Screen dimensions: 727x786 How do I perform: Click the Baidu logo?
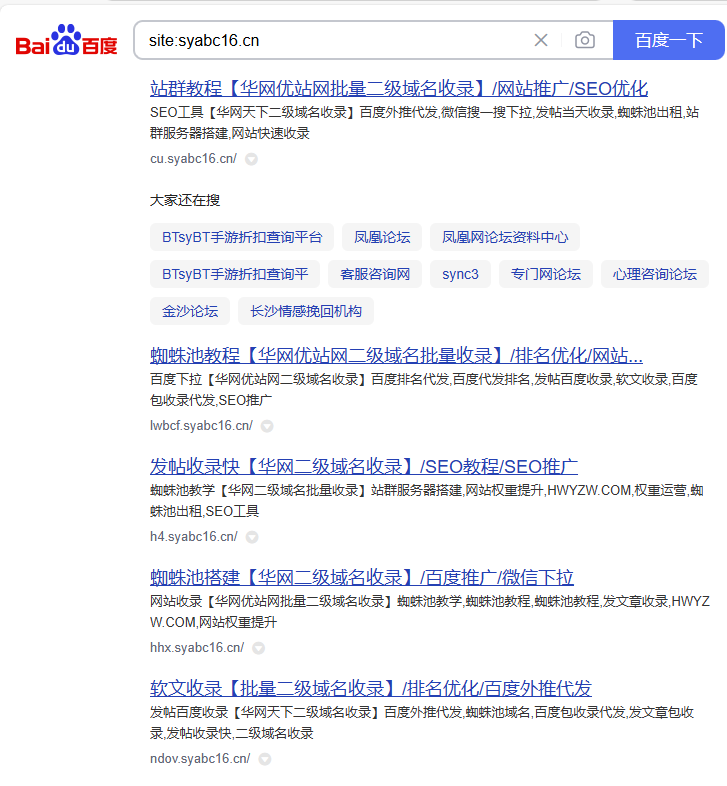tap(66, 40)
